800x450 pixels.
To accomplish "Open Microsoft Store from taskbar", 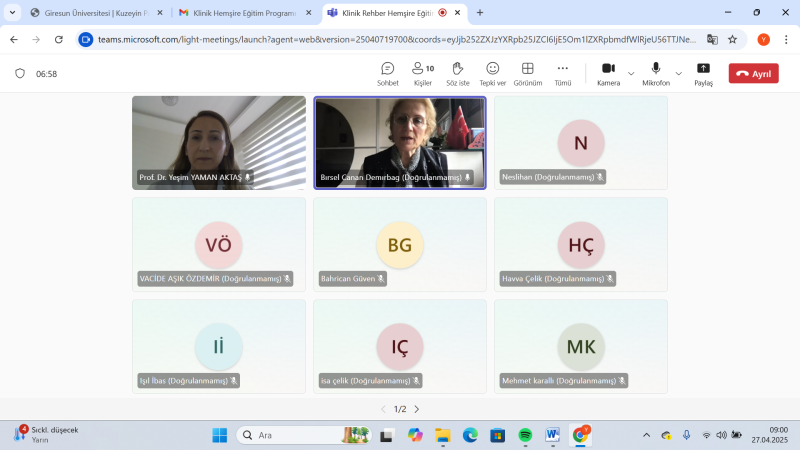I will 497,435.
